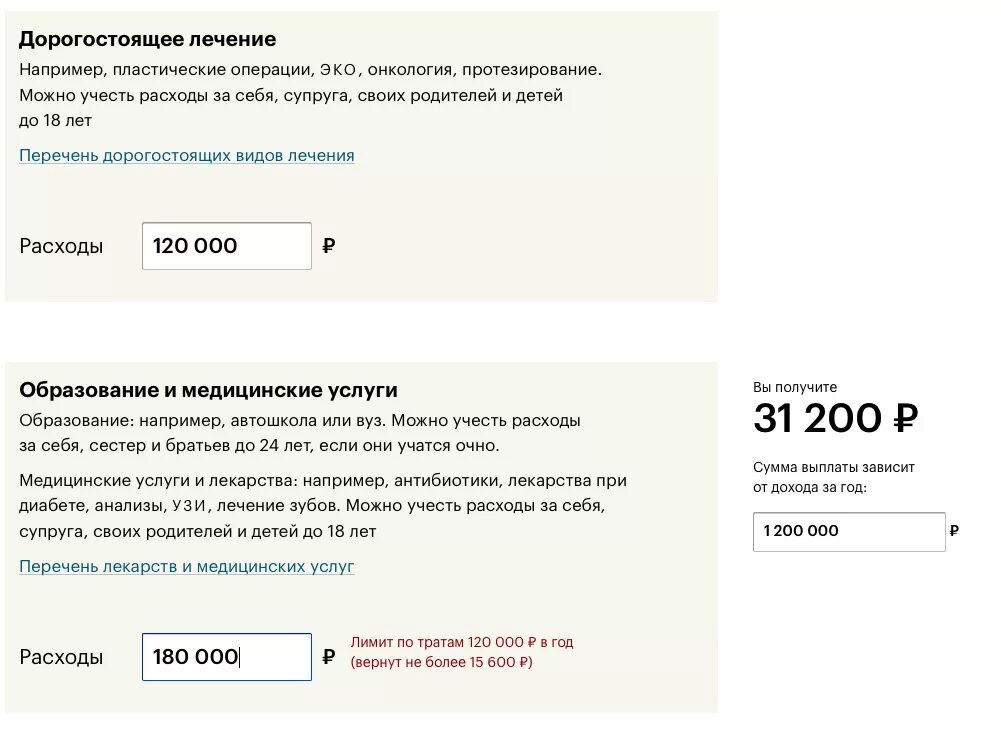Image resolution: width=1001 pixels, height=733 pixels.
Task: Focus the expenses field containing 120 000
Action: pyautogui.click(x=227, y=246)
